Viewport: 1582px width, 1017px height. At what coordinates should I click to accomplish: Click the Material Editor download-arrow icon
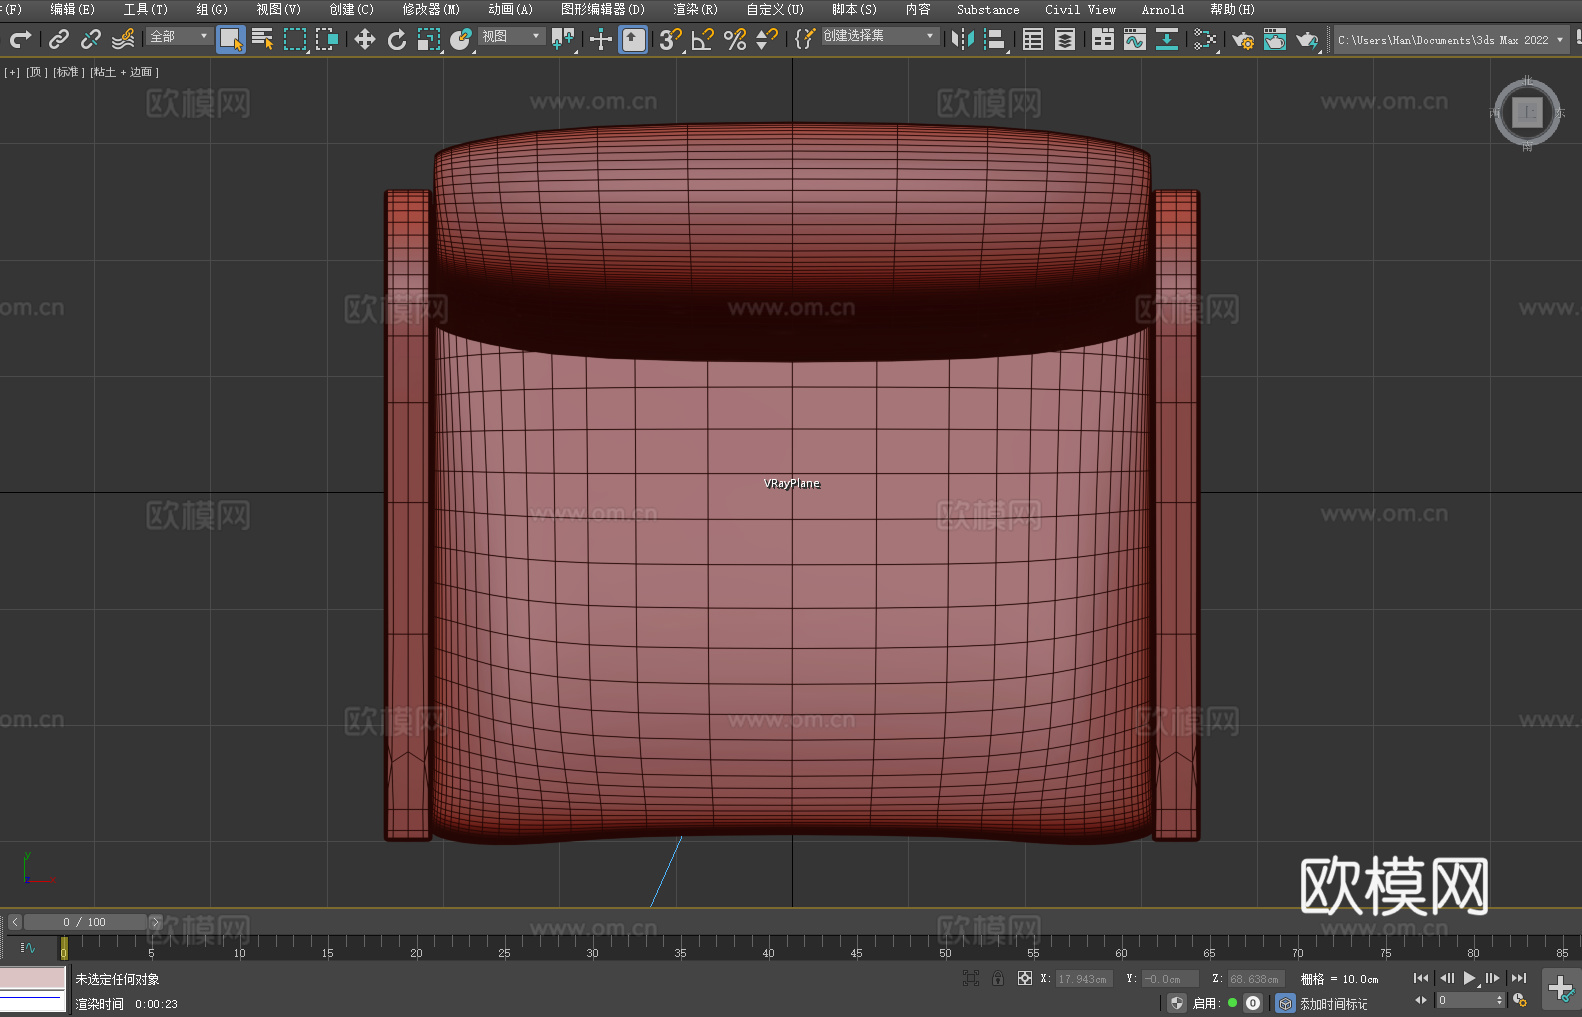pos(1167,39)
